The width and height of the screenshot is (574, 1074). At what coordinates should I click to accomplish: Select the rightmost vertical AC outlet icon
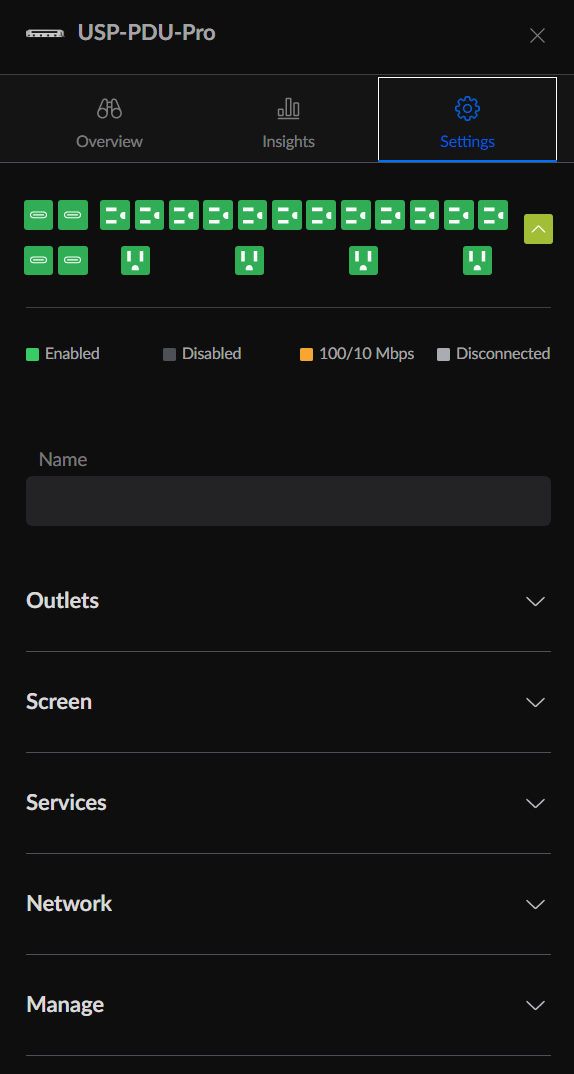[477, 260]
